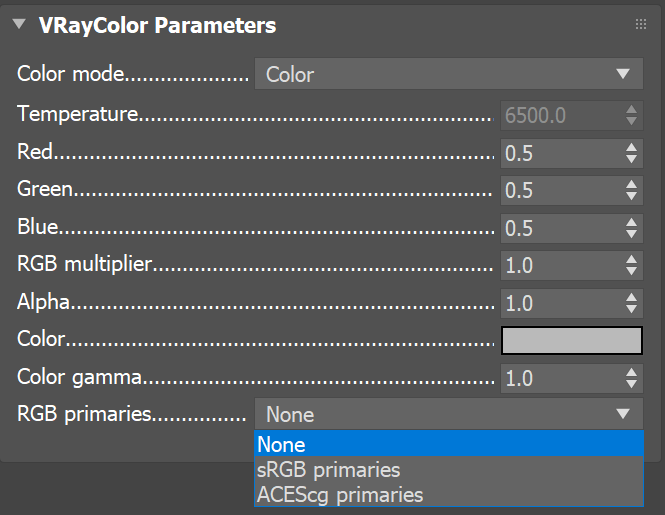The height and width of the screenshot is (515, 665).
Task: Open the Color swatch picker
Action: [572, 340]
